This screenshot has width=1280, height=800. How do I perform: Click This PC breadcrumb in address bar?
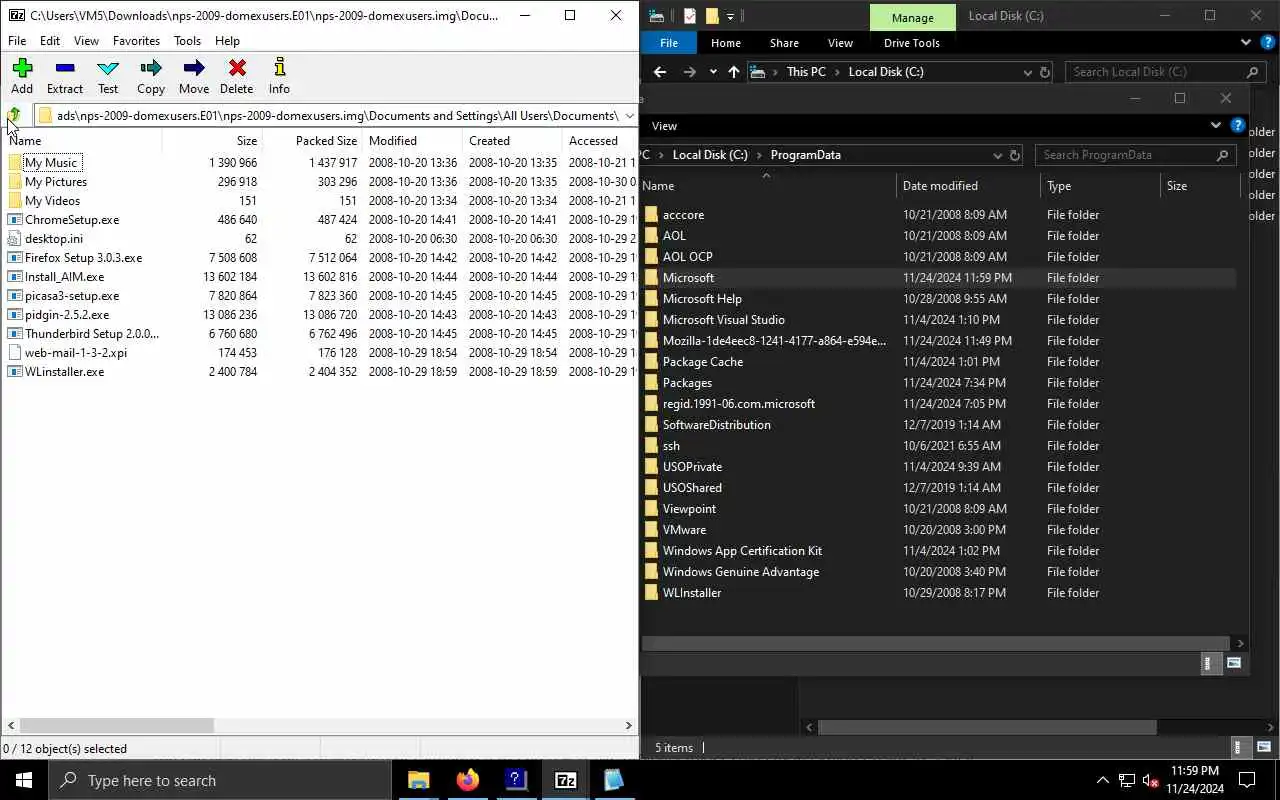pos(806,72)
